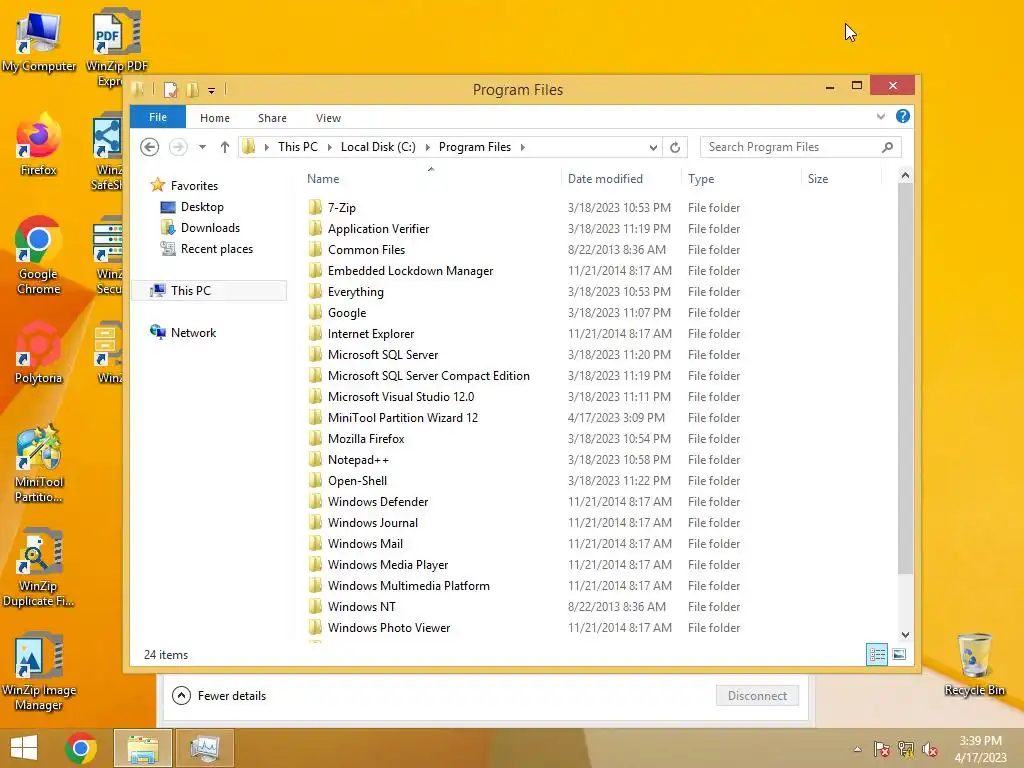Select the Everything folder icon
Image resolution: width=1024 pixels, height=768 pixels.
coord(315,291)
